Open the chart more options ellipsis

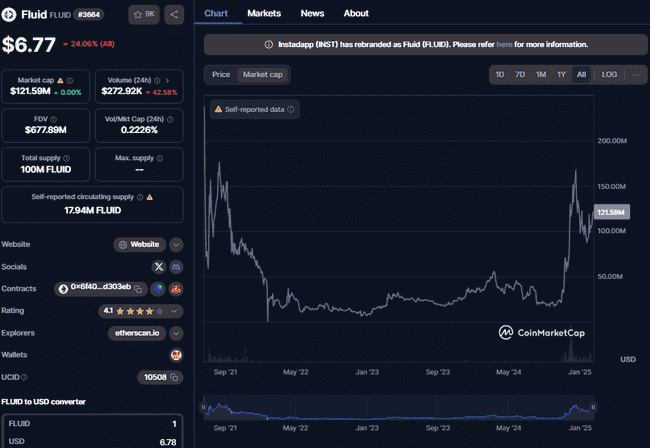(637, 75)
